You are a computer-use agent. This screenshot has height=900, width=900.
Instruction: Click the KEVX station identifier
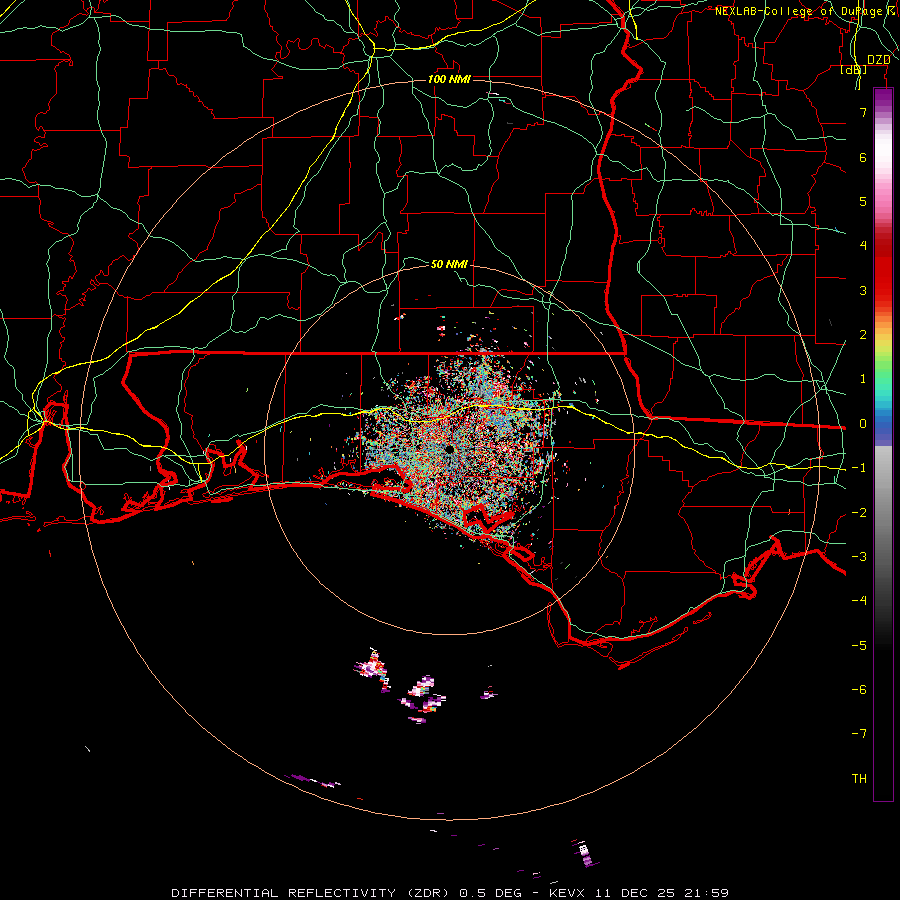tap(568, 893)
